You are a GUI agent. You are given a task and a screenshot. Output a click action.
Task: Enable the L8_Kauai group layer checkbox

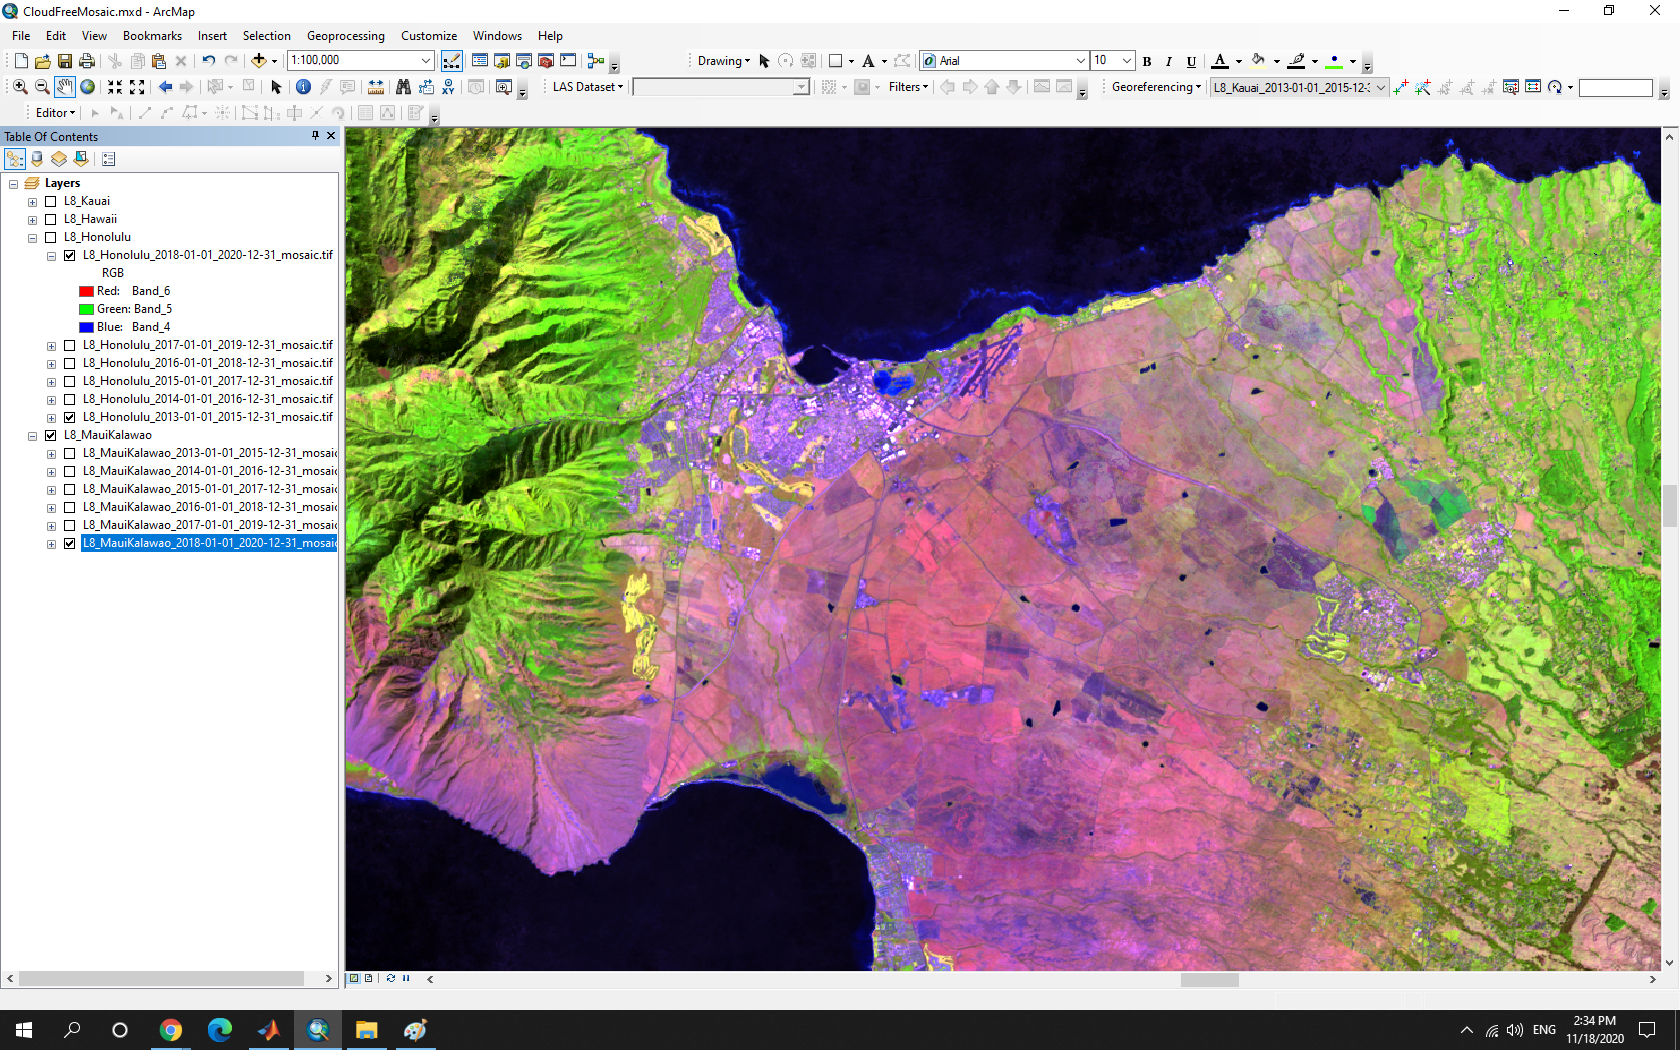(x=51, y=201)
